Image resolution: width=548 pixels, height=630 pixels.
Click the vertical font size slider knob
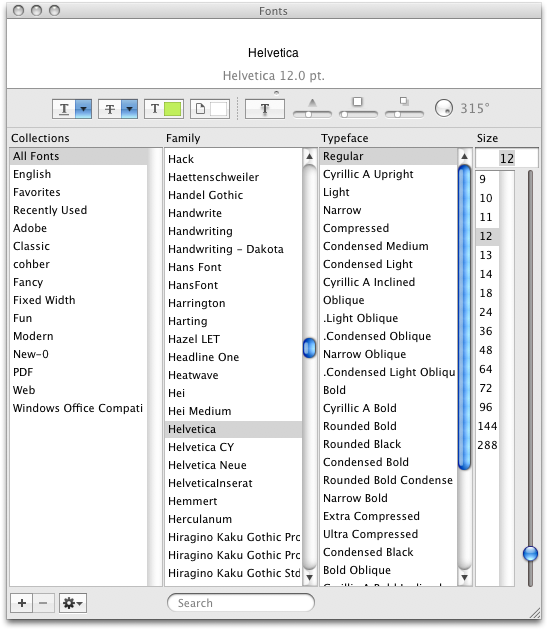530,553
